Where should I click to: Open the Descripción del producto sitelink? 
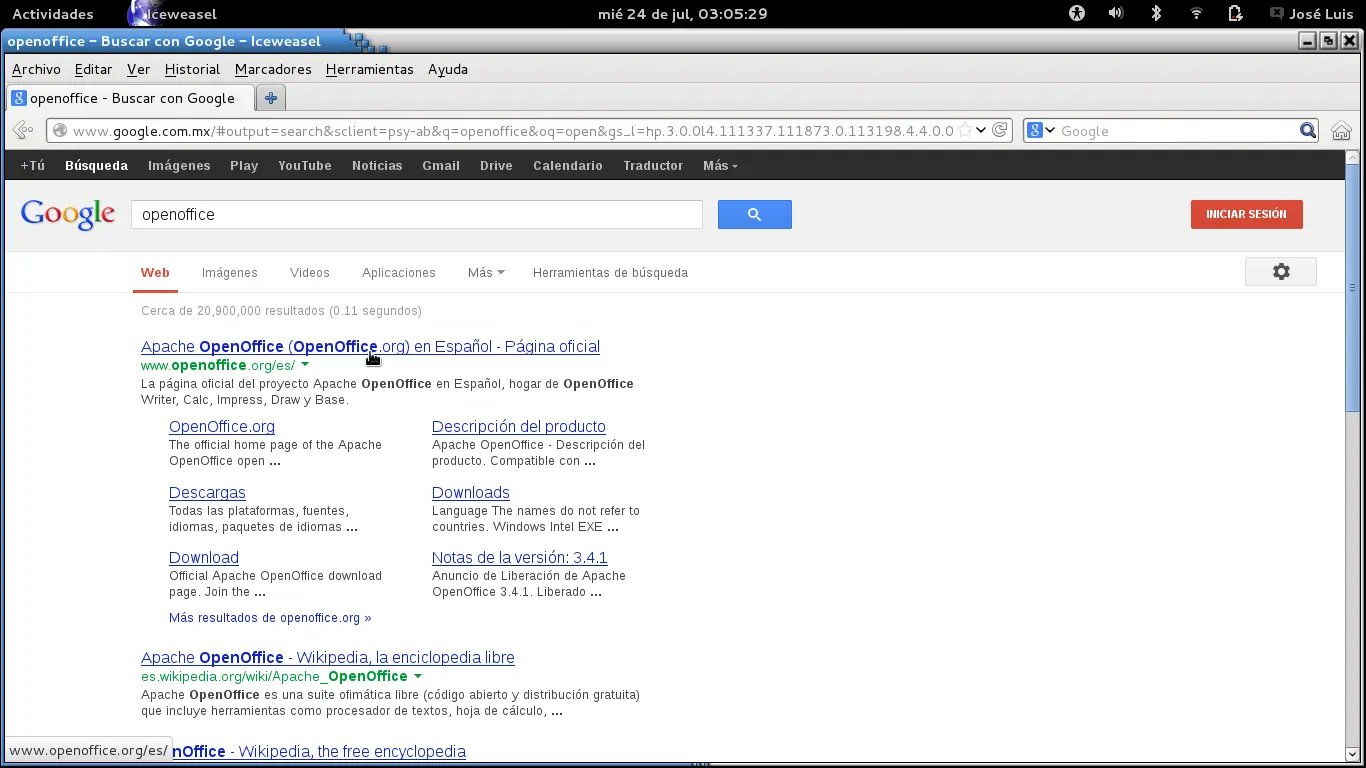[518, 426]
